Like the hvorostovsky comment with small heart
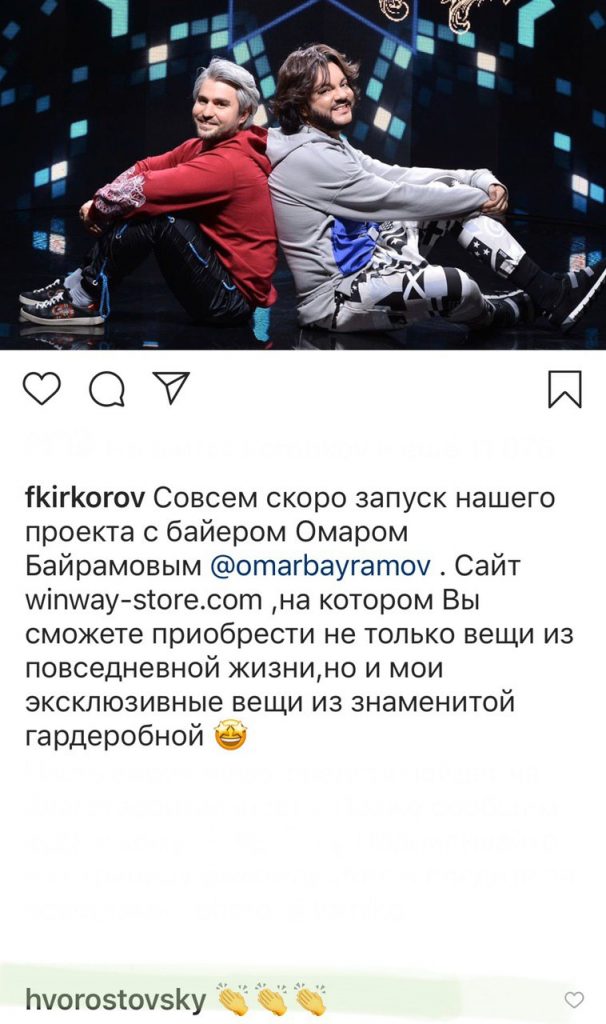Screen dimensions: 606x1024 point(574,1000)
